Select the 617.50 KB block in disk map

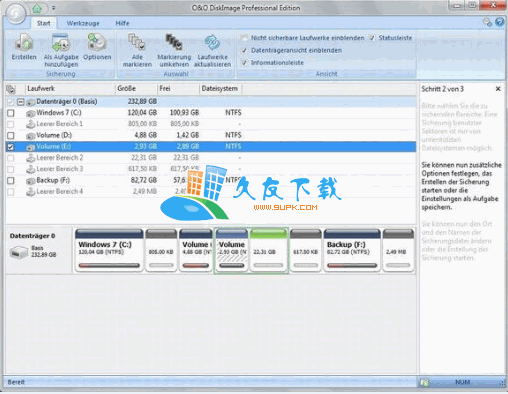(305, 250)
